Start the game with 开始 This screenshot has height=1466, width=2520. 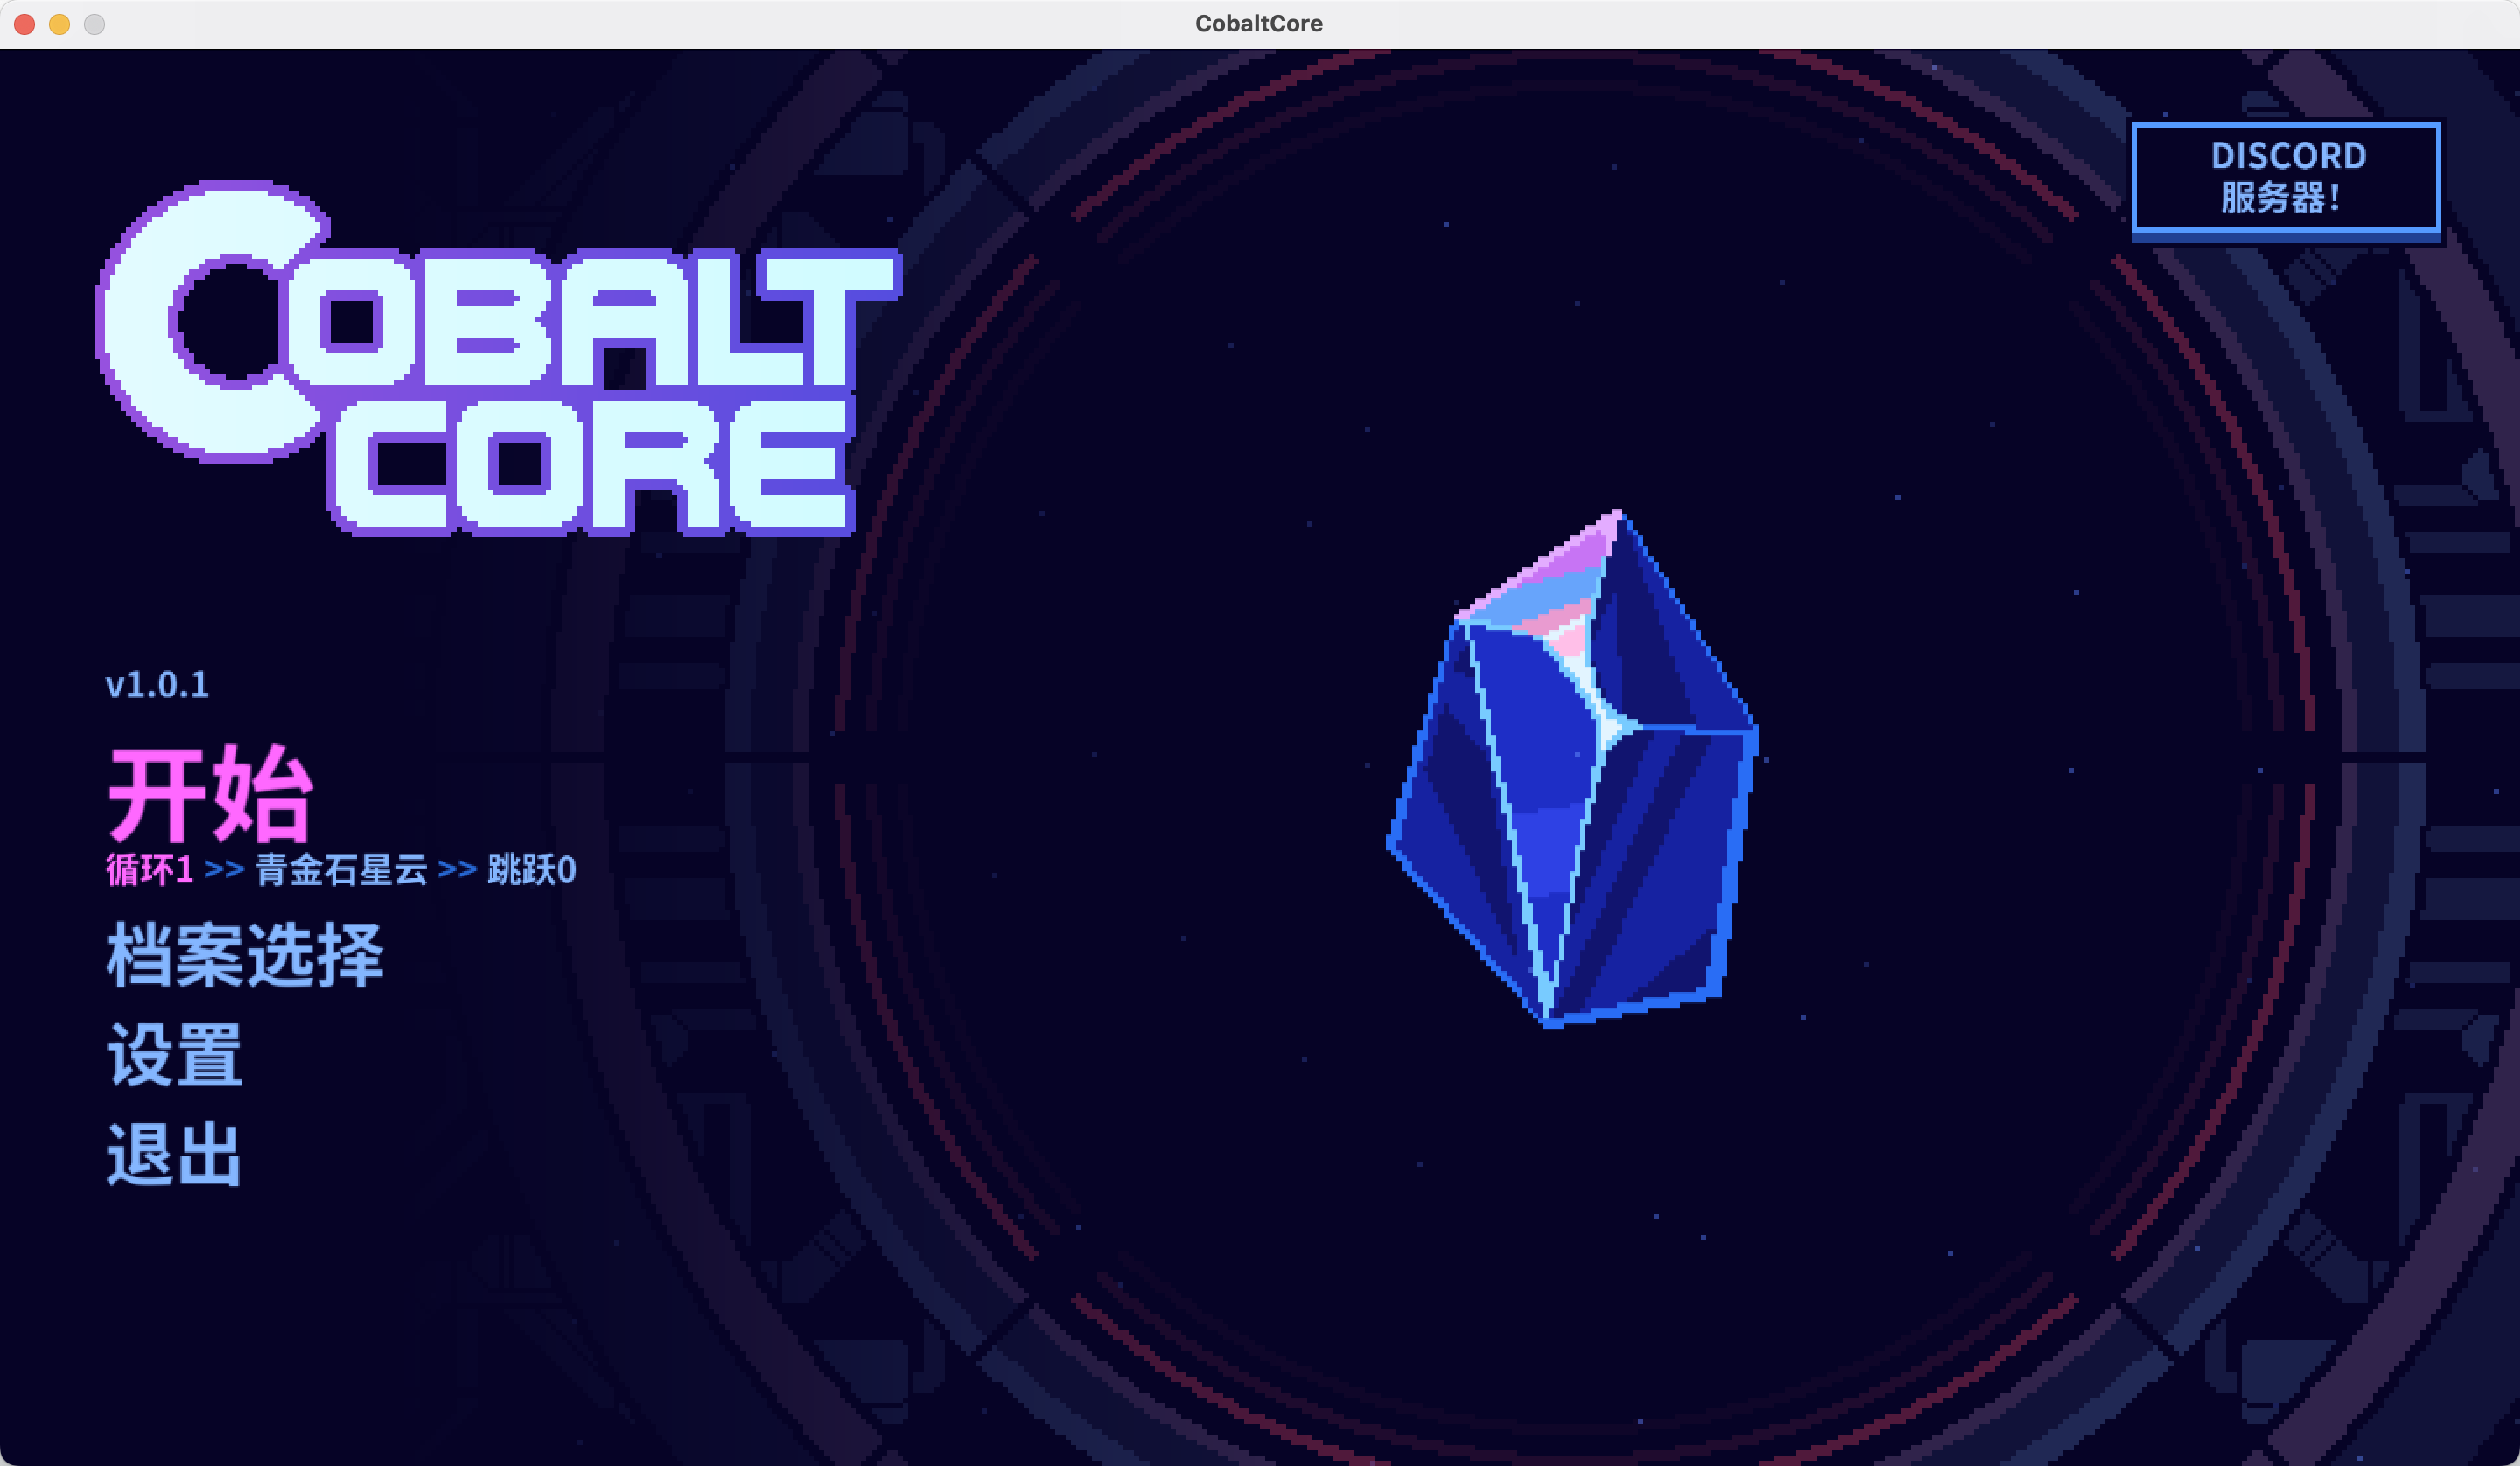coord(210,795)
